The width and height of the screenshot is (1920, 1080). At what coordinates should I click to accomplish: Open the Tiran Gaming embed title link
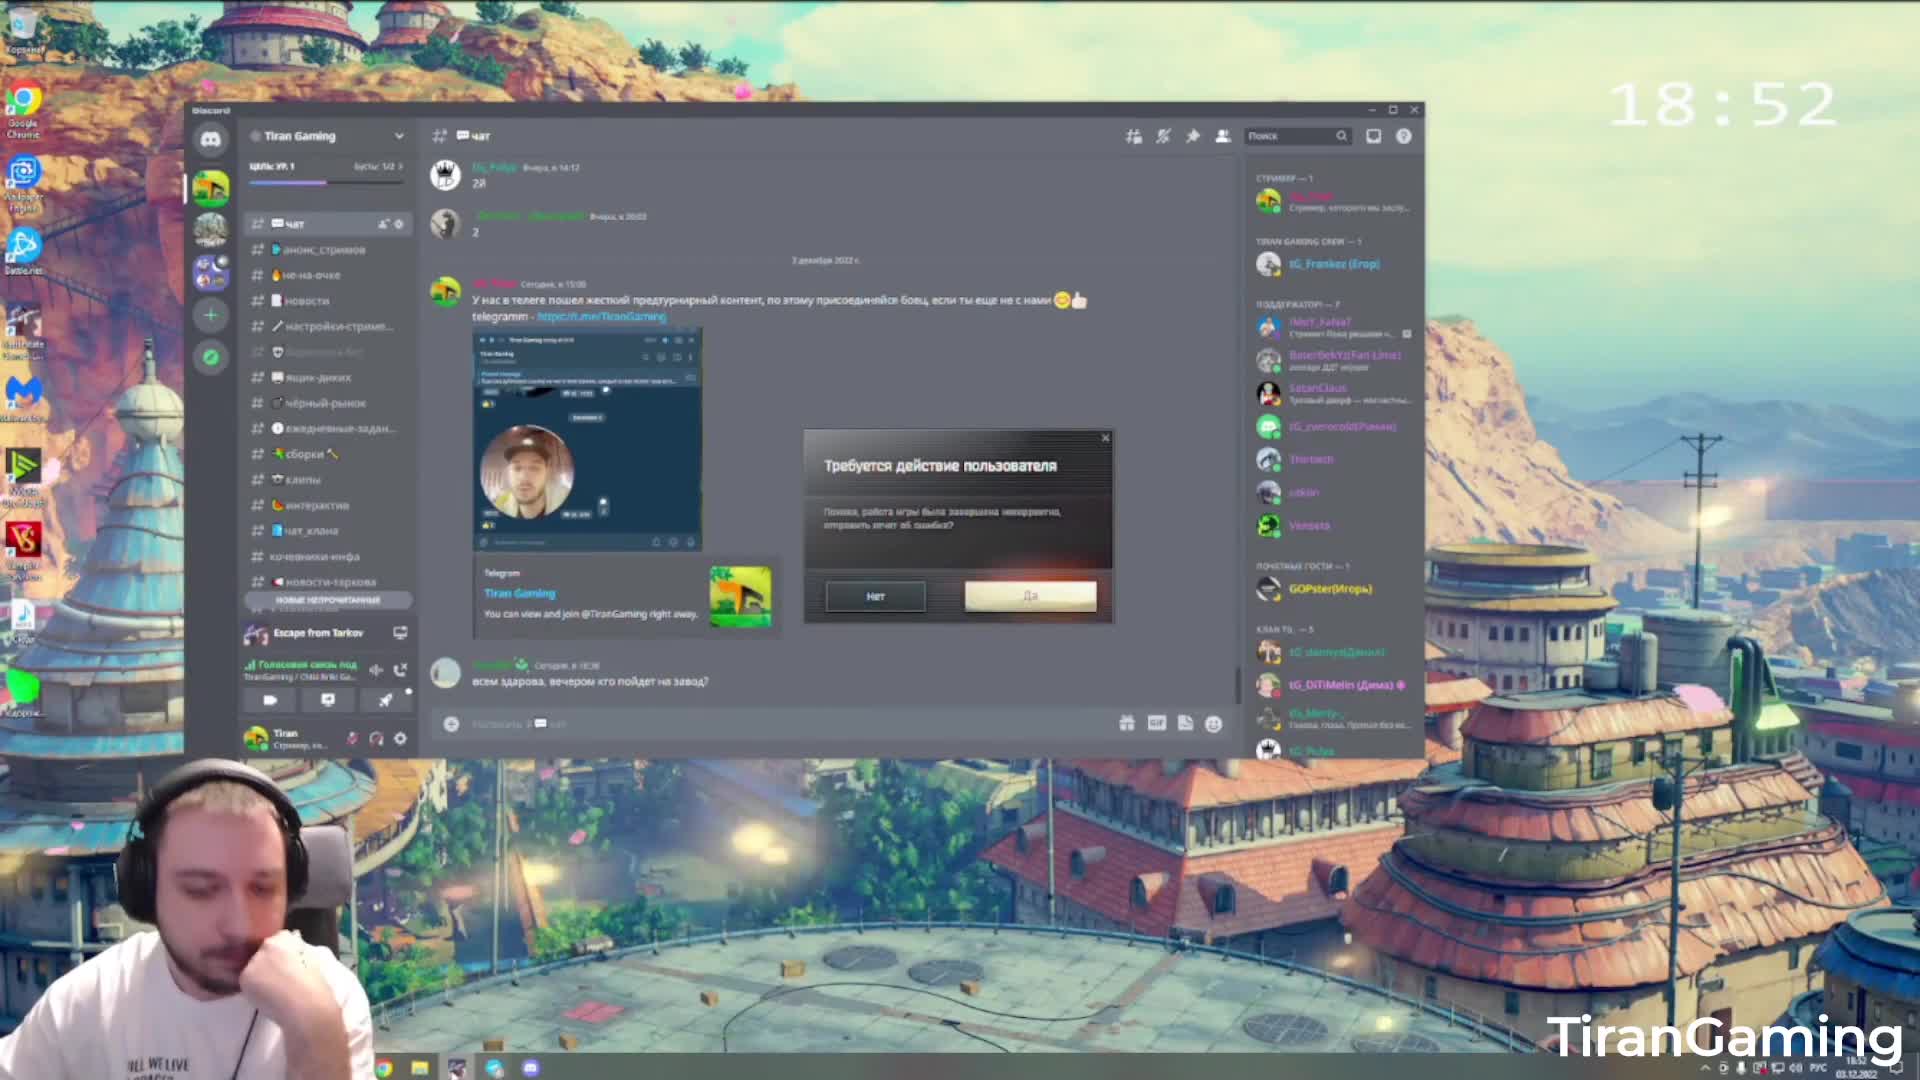pyautogui.click(x=519, y=593)
